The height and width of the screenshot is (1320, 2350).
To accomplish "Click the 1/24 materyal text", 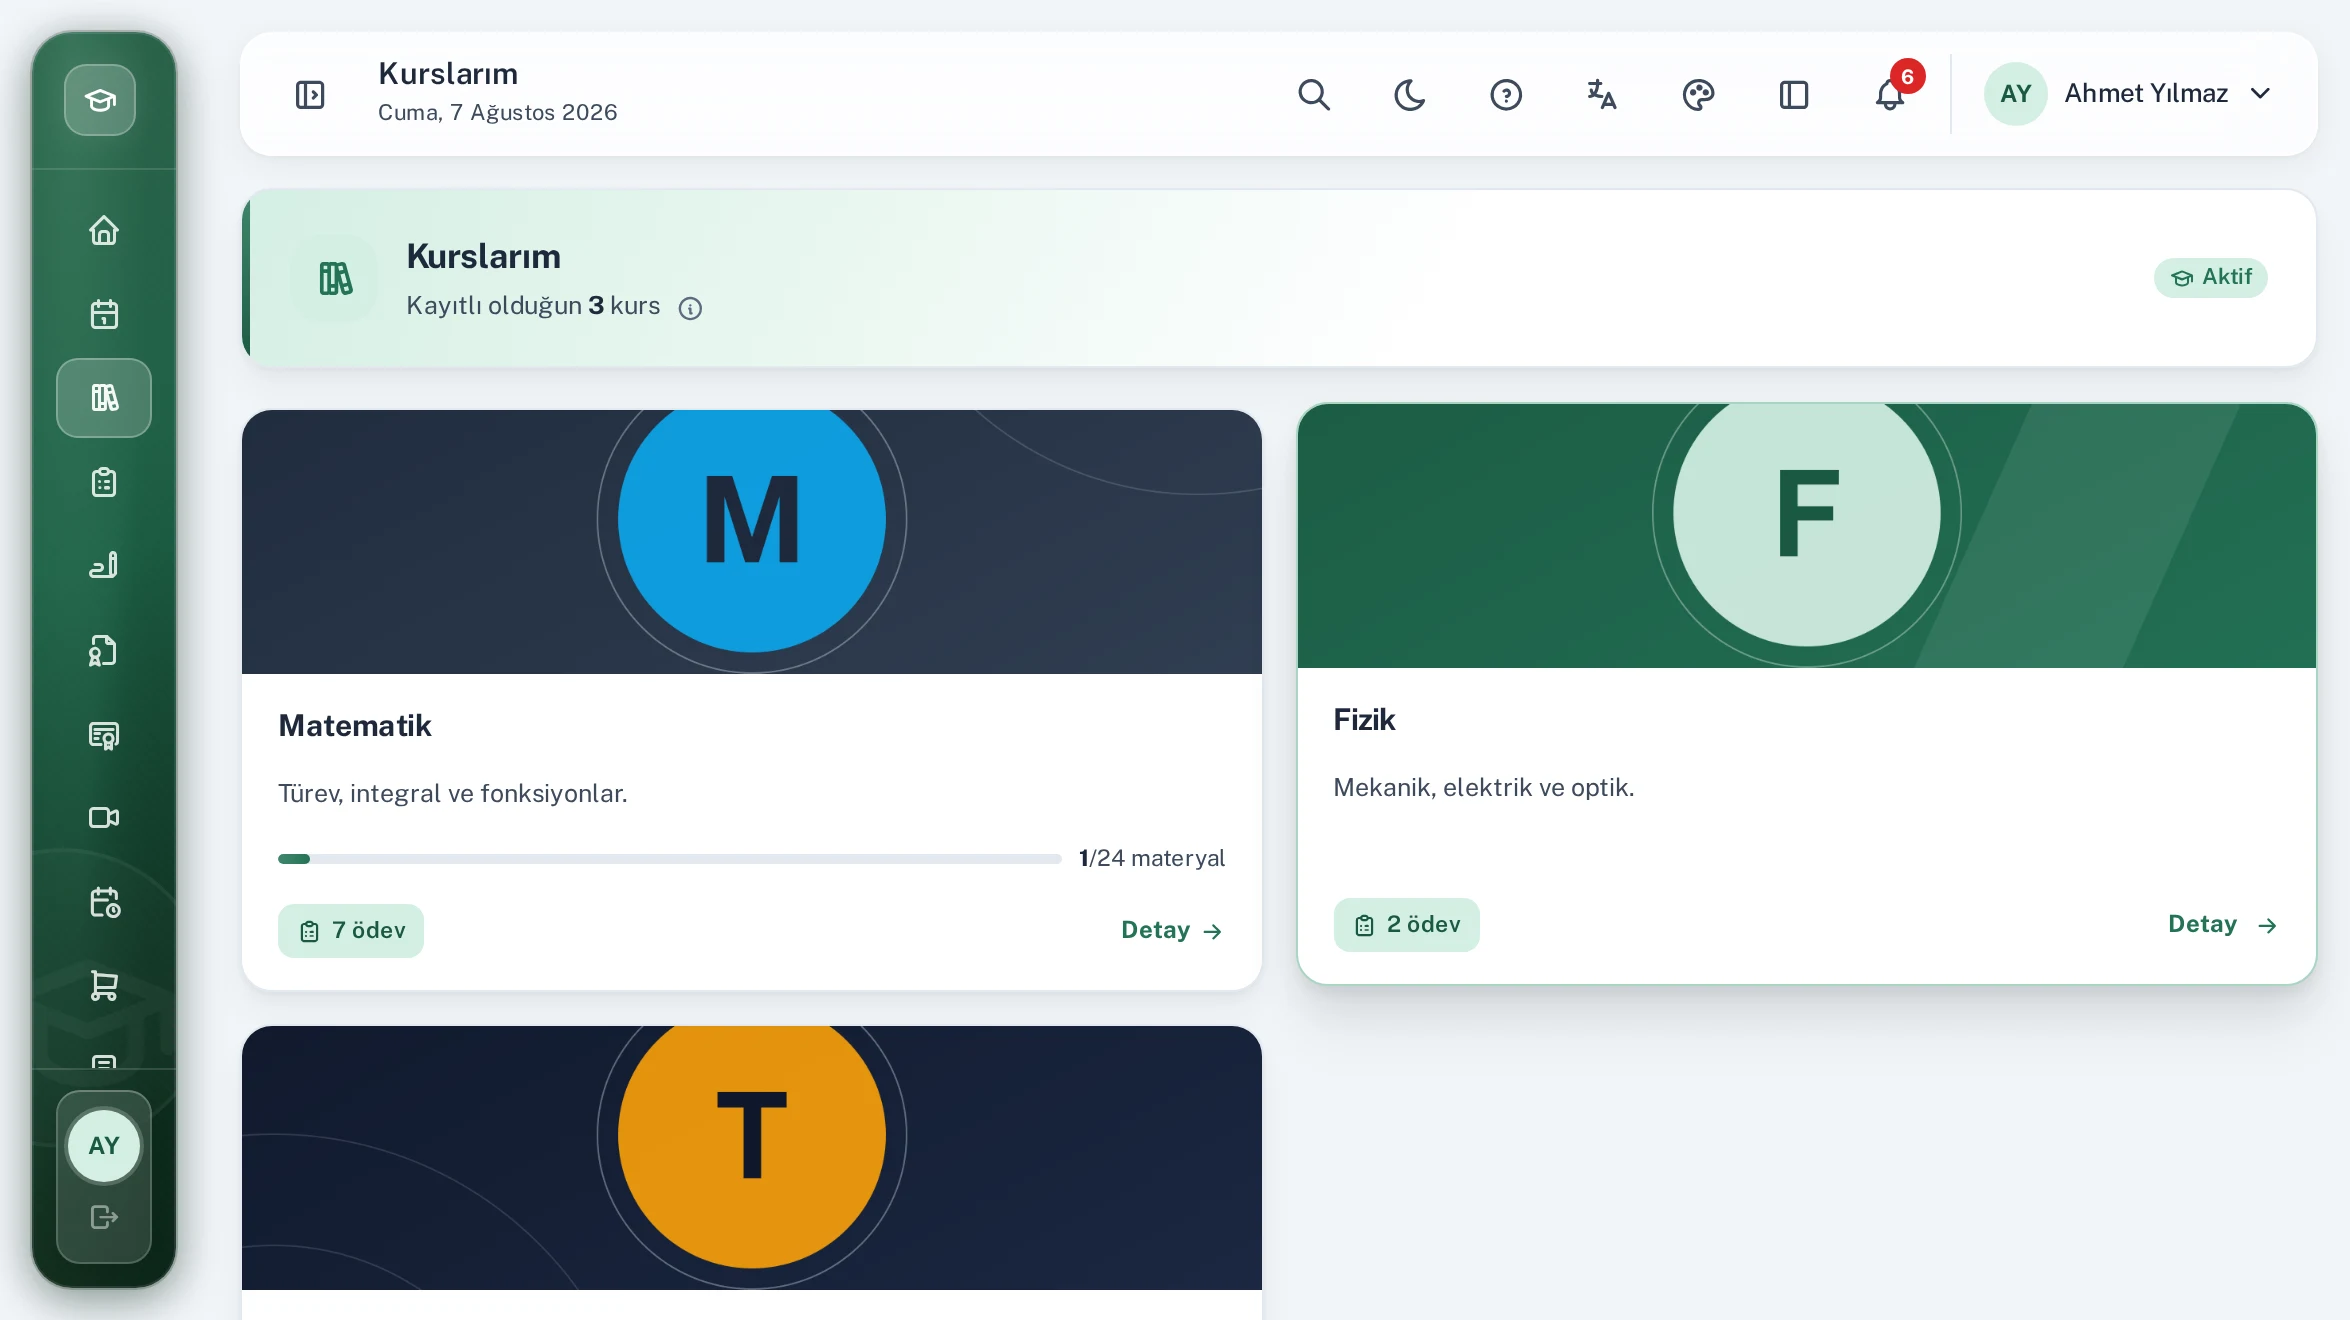I will [1152, 859].
